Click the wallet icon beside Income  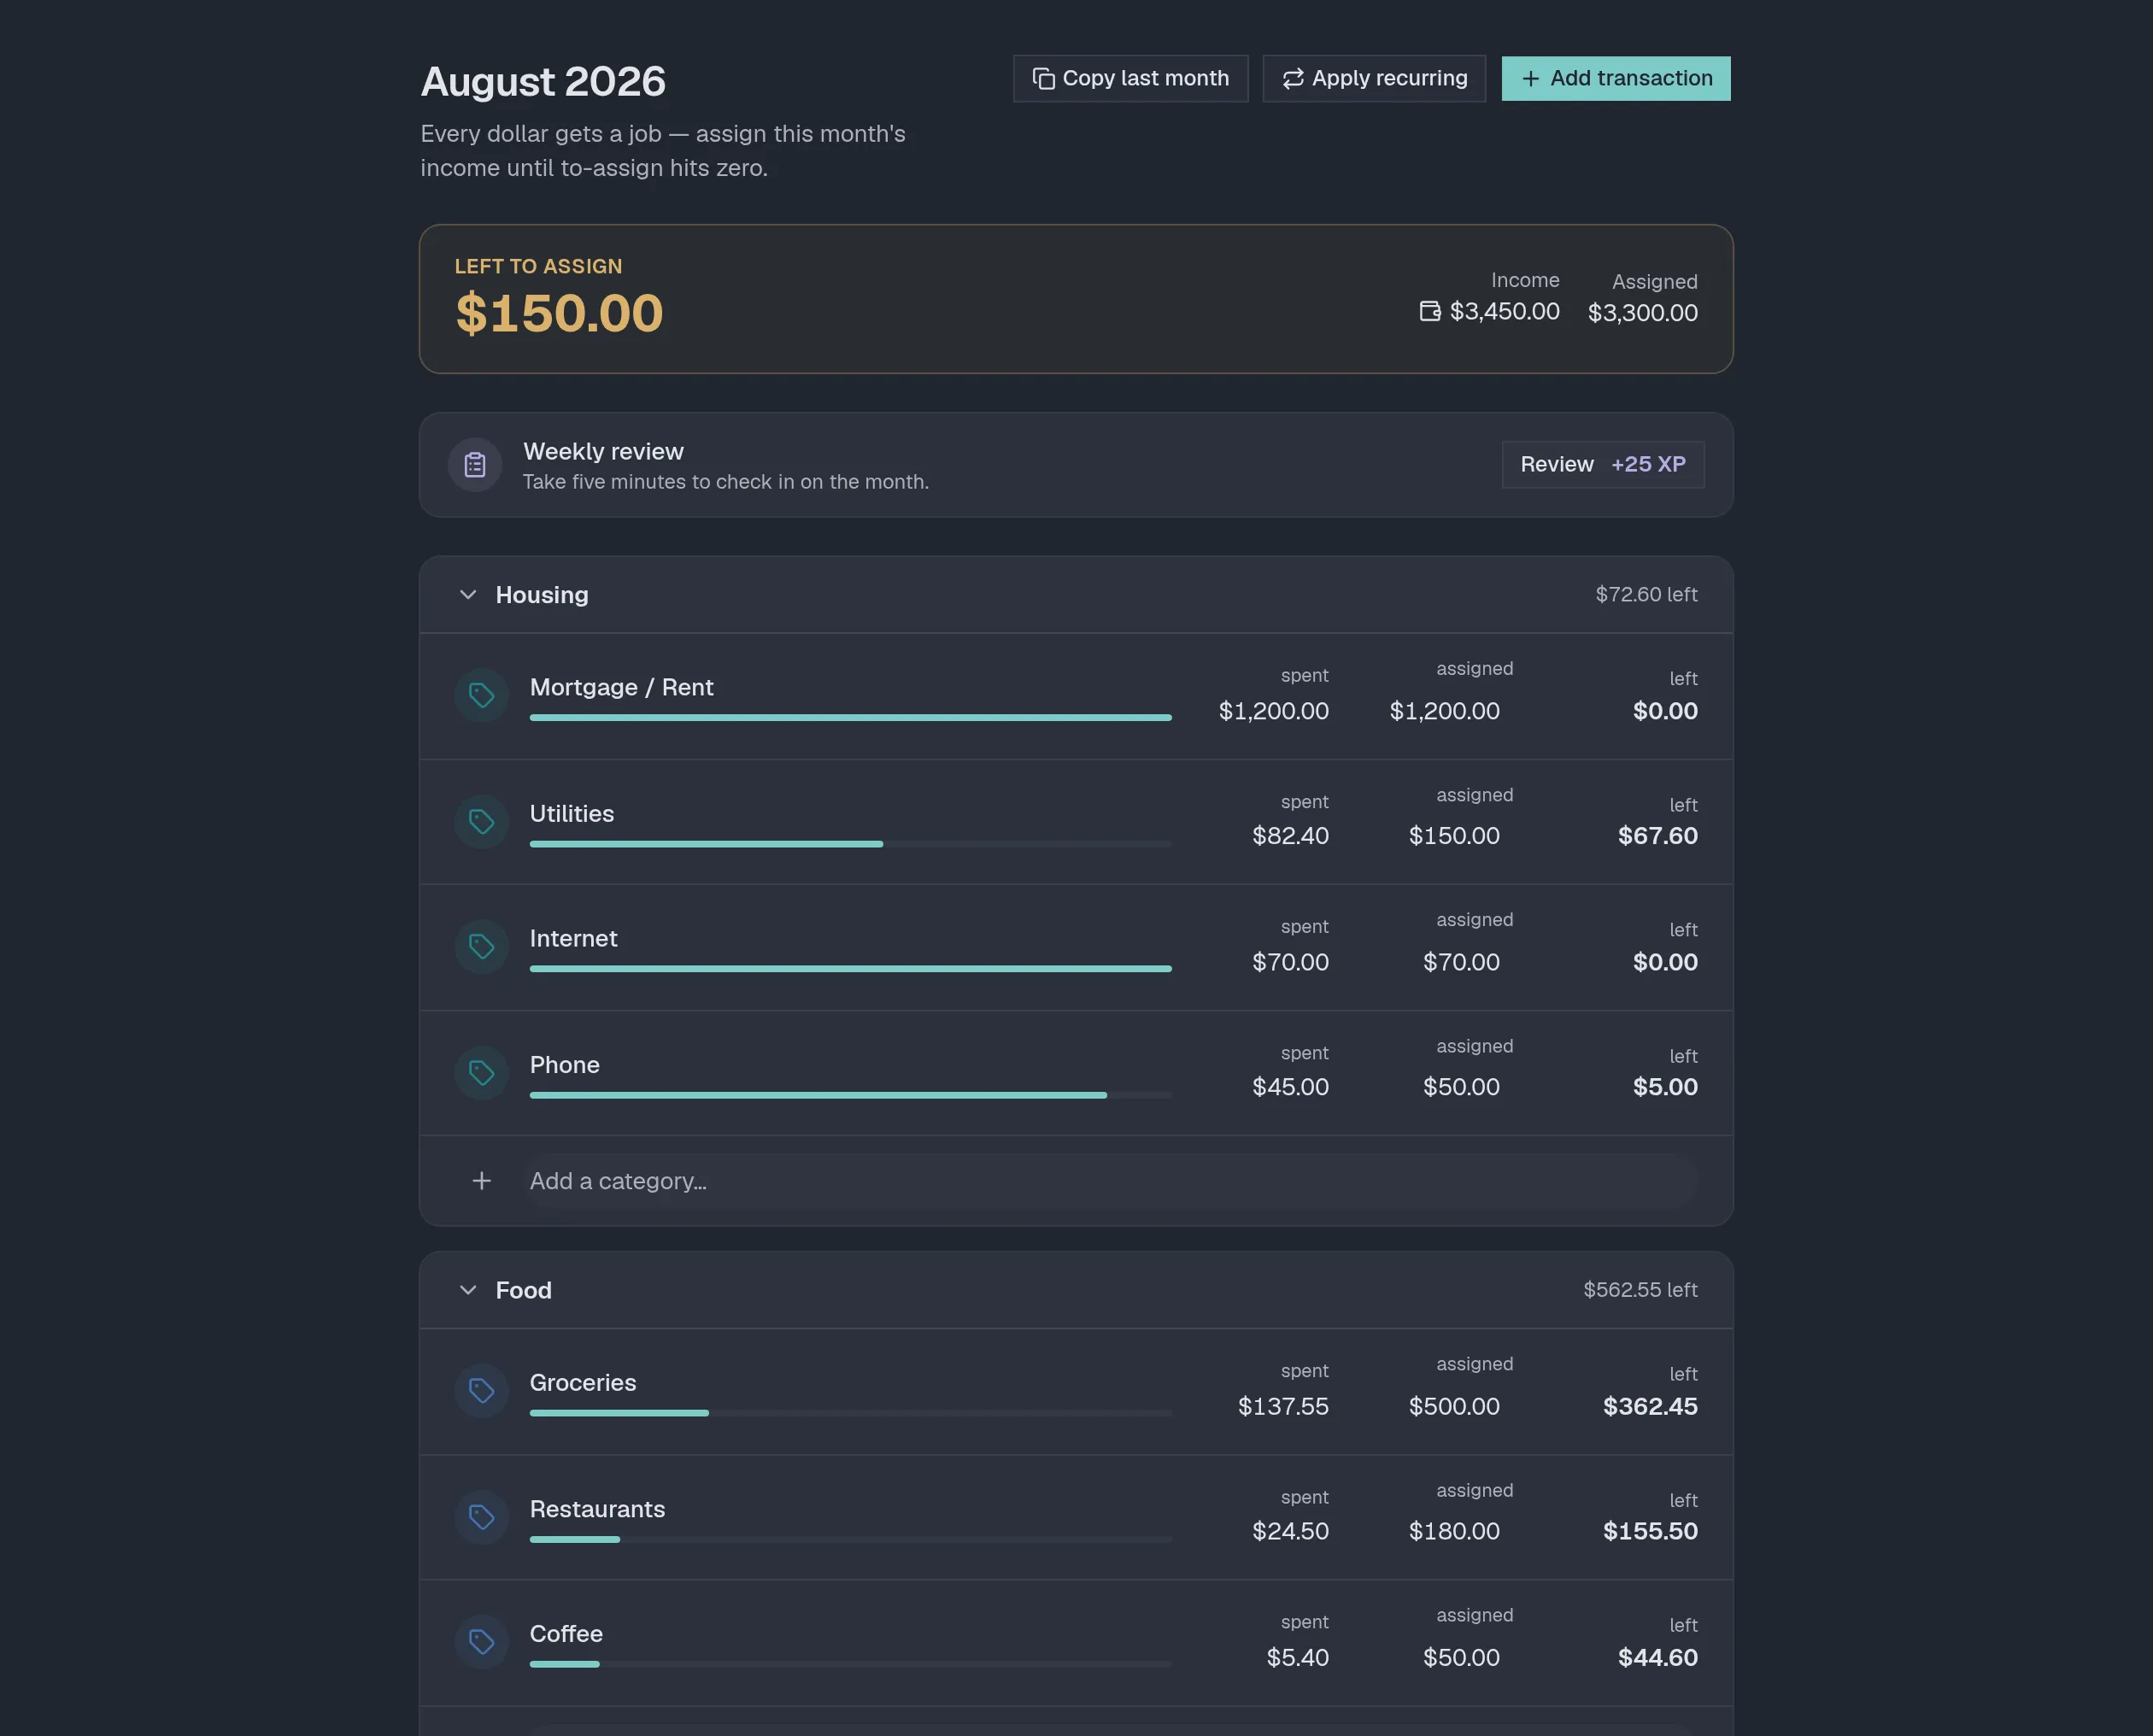pyautogui.click(x=1430, y=311)
